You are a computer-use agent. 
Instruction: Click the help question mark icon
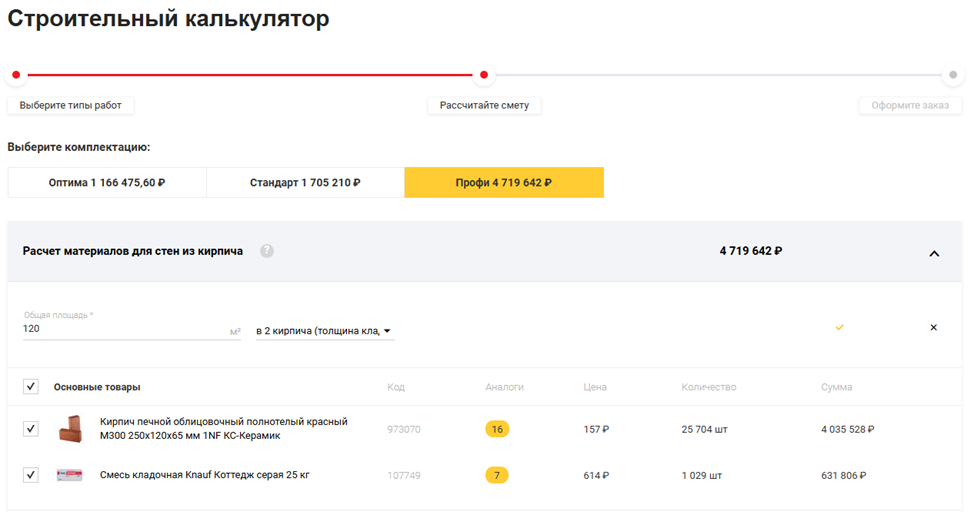click(x=267, y=251)
